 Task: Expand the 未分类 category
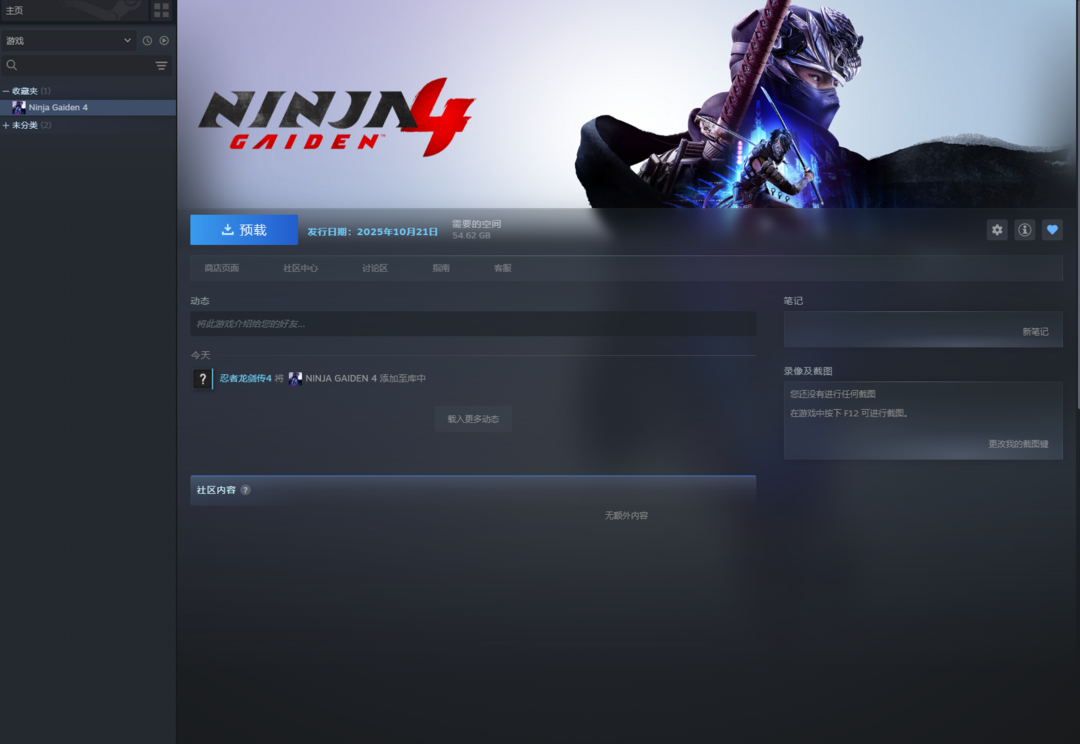point(6,125)
